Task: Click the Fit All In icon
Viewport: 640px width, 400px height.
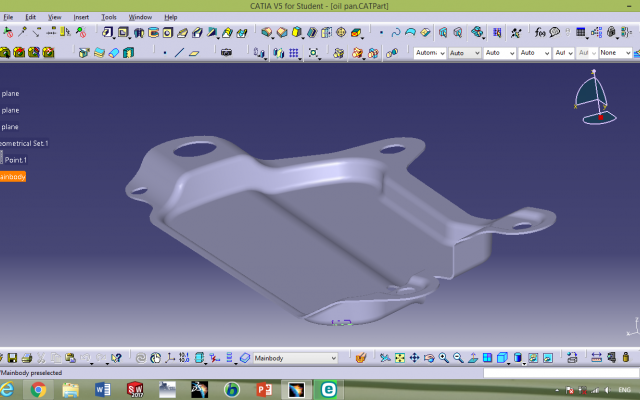Action: pyautogui.click(x=400, y=358)
